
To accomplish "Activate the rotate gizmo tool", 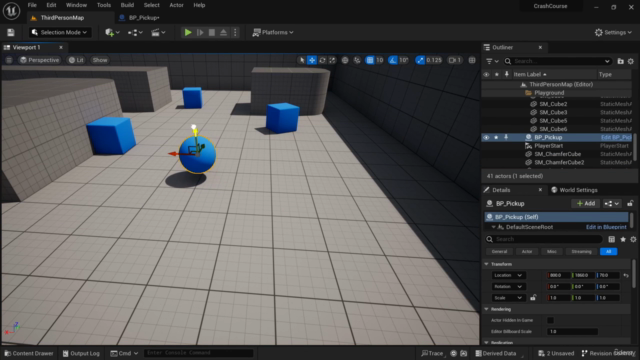I will point(322,60).
